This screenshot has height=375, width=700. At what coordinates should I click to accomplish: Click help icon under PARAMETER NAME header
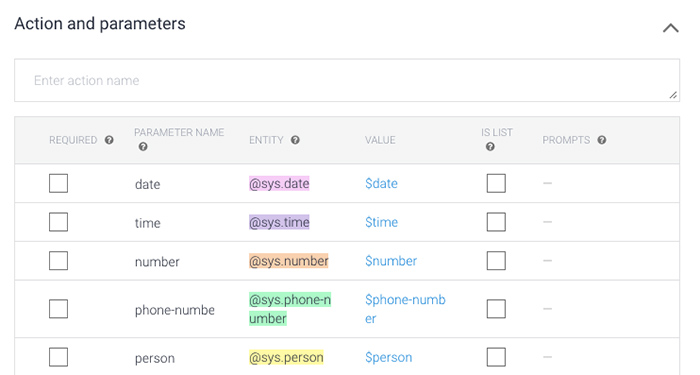143,146
